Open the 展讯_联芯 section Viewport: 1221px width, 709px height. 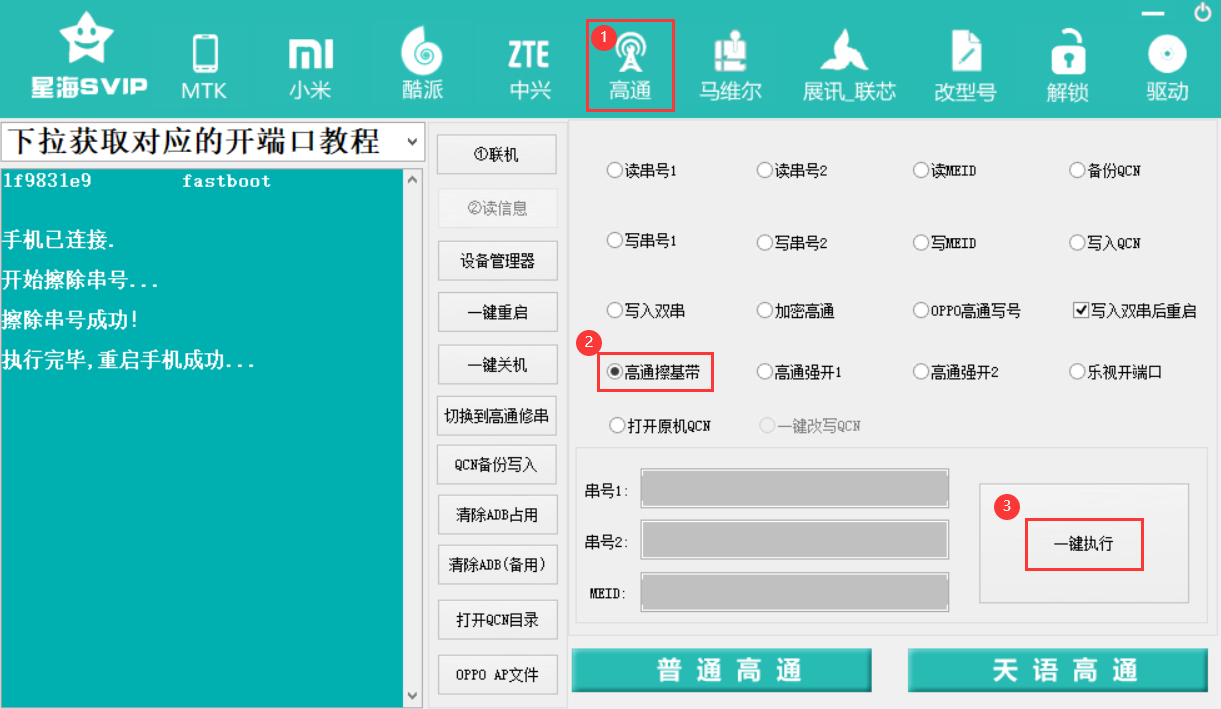point(849,67)
